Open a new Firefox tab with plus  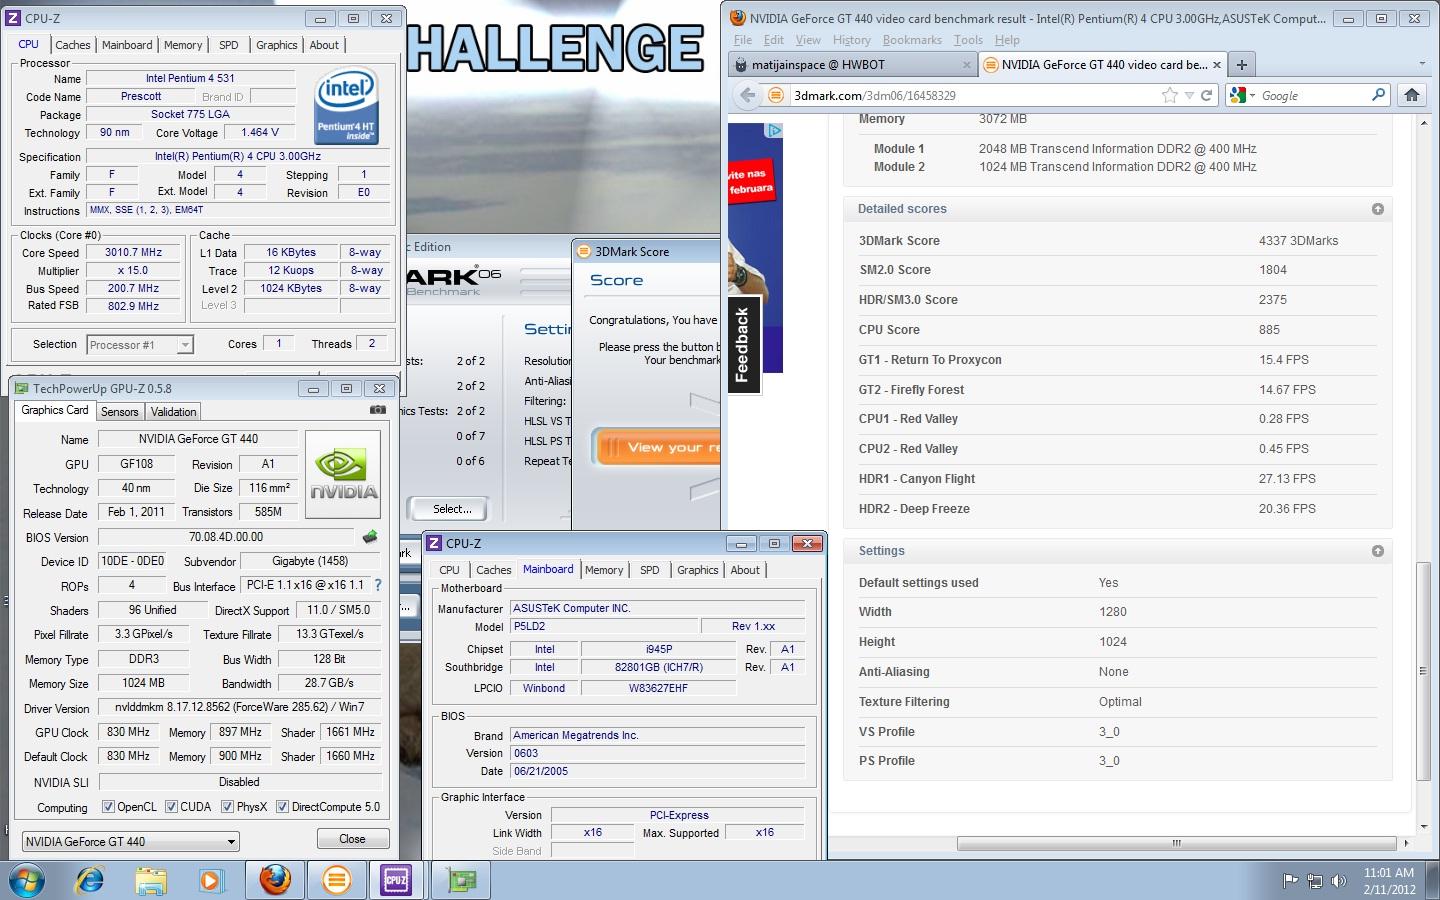point(1241,65)
